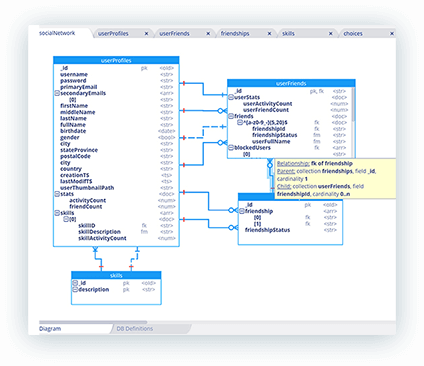Close the userProfiles tab
This screenshot has width=424, height=366.
pos(146,34)
